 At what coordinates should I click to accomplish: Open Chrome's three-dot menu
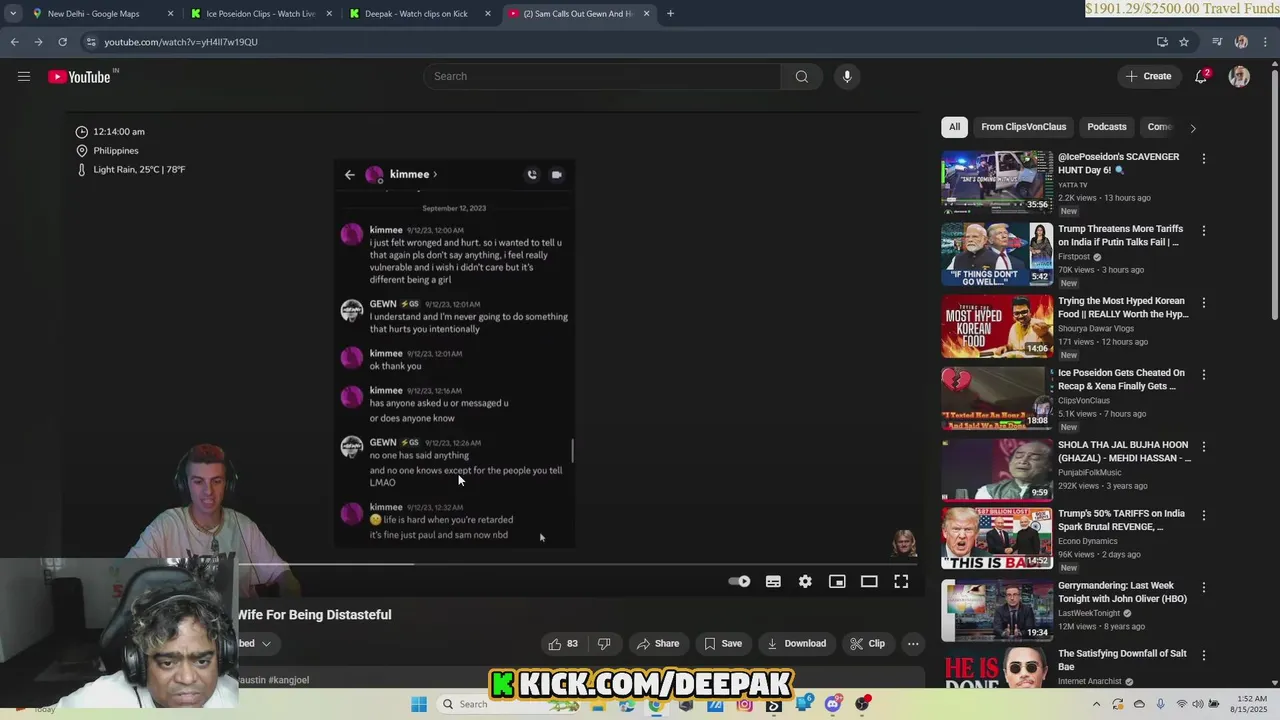pyautogui.click(x=1265, y=42)
